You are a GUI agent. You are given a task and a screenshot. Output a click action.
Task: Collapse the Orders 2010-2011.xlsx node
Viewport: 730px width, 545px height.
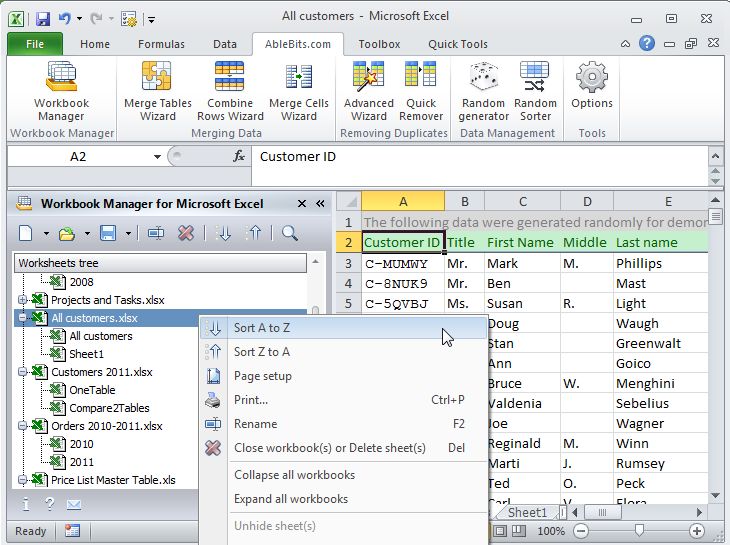tap(22, 426)
